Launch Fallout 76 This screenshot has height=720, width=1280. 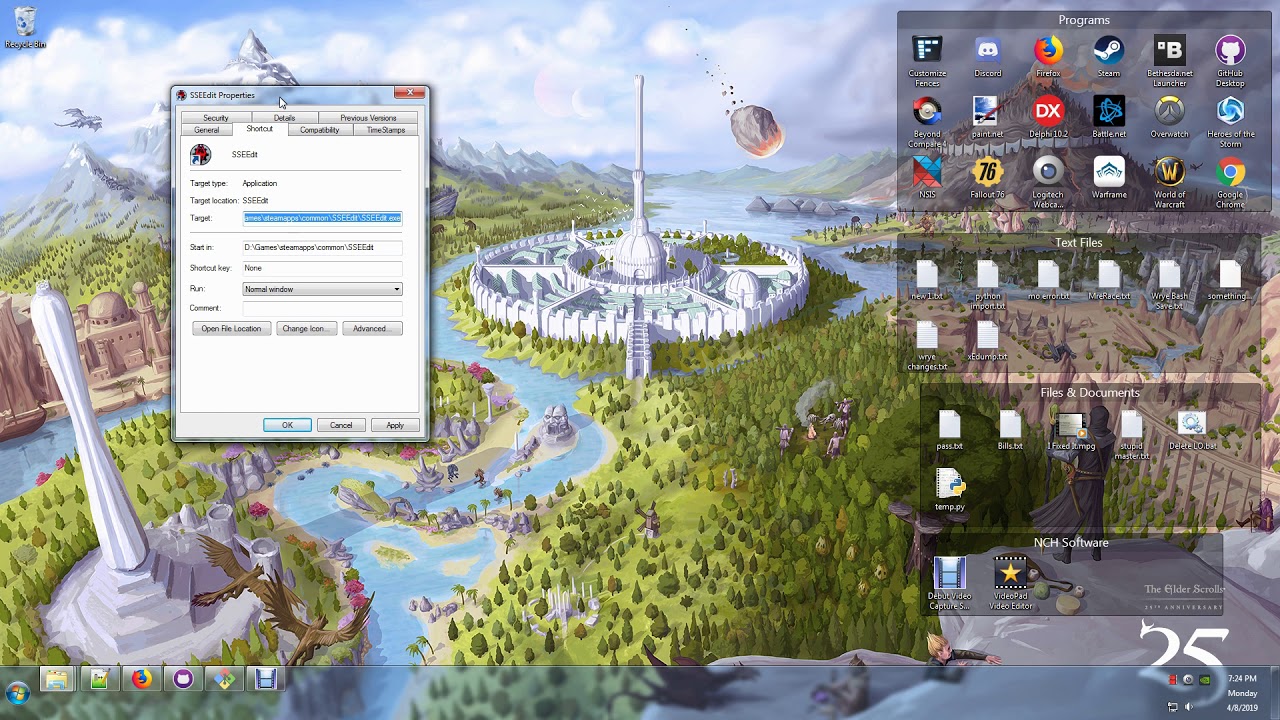[987, 178]
